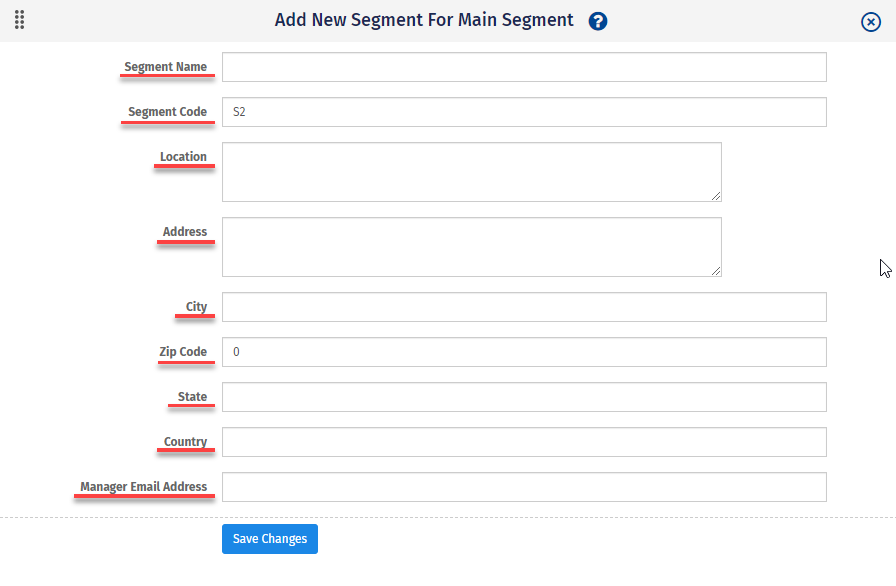Focus the City input field

tap(524, 307)
